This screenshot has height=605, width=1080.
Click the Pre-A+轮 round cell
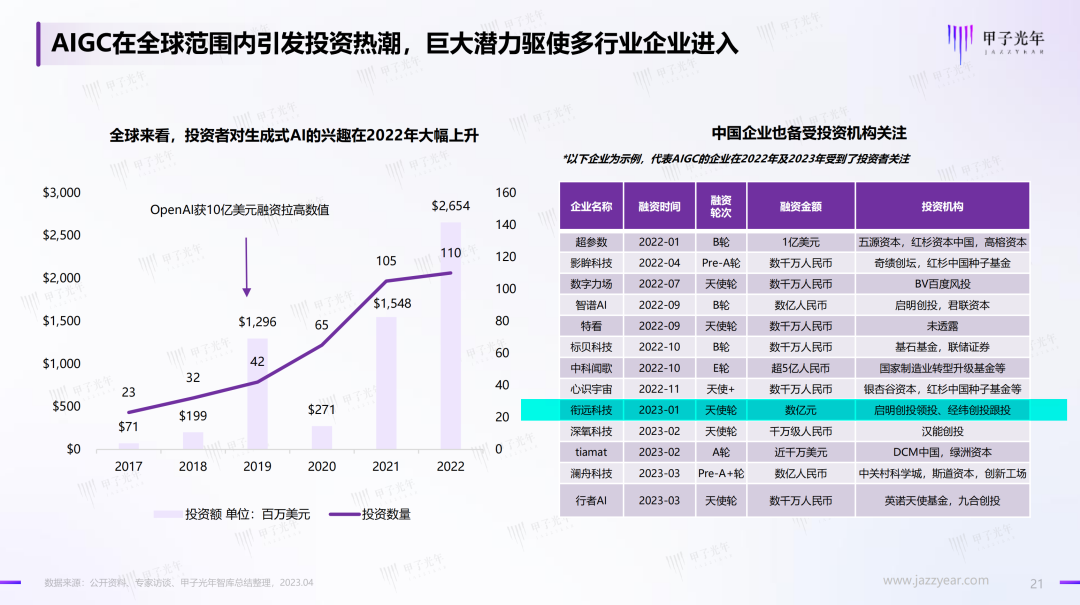point(720,473)
